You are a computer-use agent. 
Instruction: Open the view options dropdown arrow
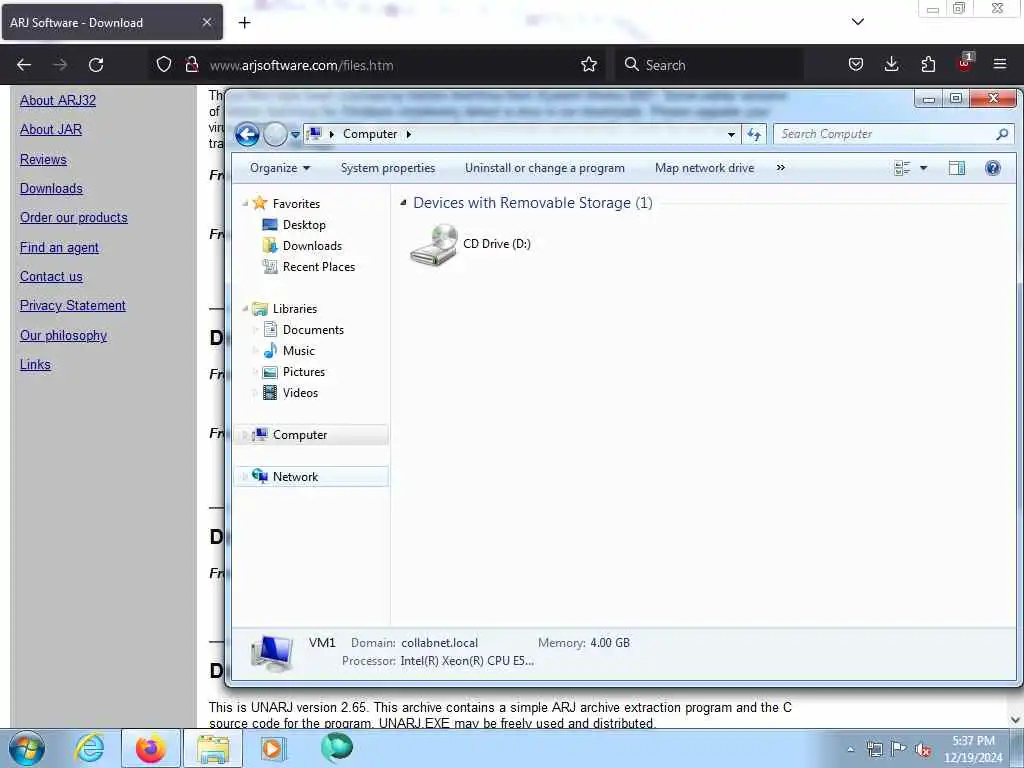[x=923, y=168]
